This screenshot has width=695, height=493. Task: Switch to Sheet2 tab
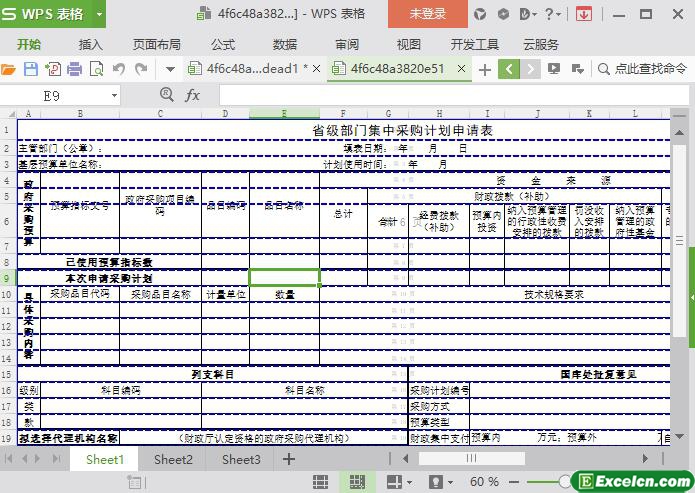[173, 459]
